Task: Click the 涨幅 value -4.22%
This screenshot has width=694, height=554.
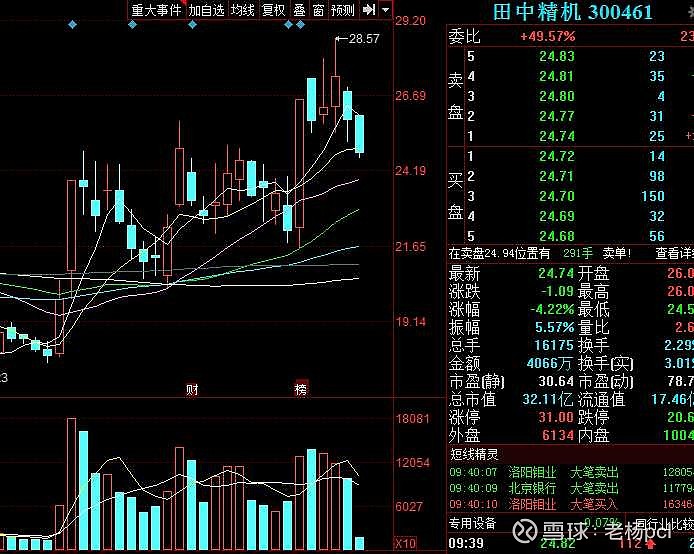Action: click(x=553, y=309)
